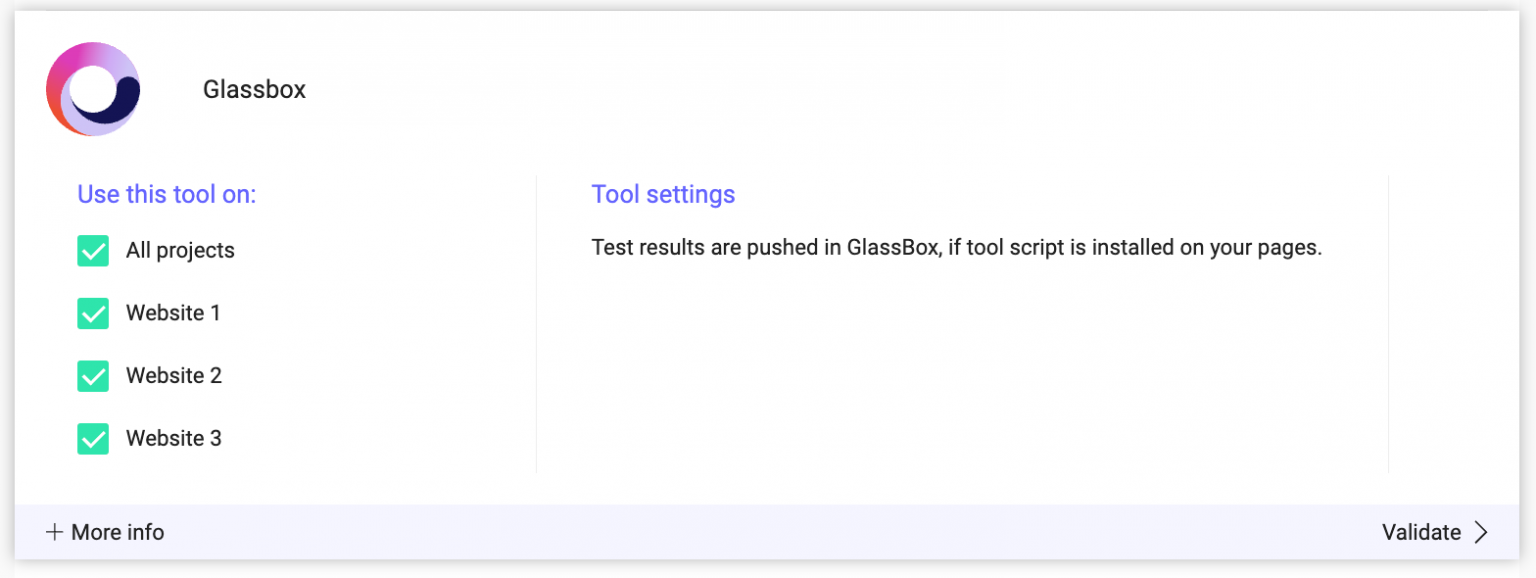The image size is (1536, 578).
Task: Click the Website 2 label
Action: [174, 376]
